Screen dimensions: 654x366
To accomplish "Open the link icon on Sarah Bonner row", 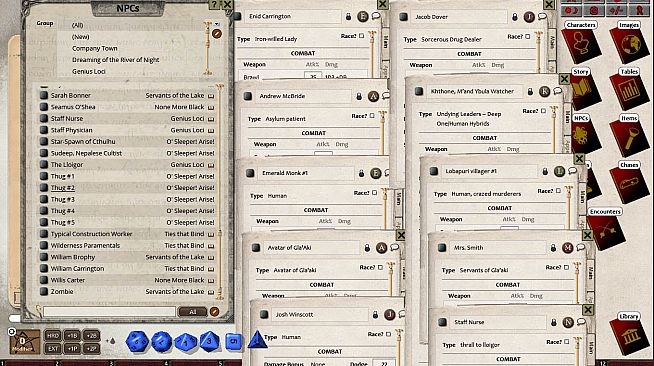I will [x=211, y=96].
